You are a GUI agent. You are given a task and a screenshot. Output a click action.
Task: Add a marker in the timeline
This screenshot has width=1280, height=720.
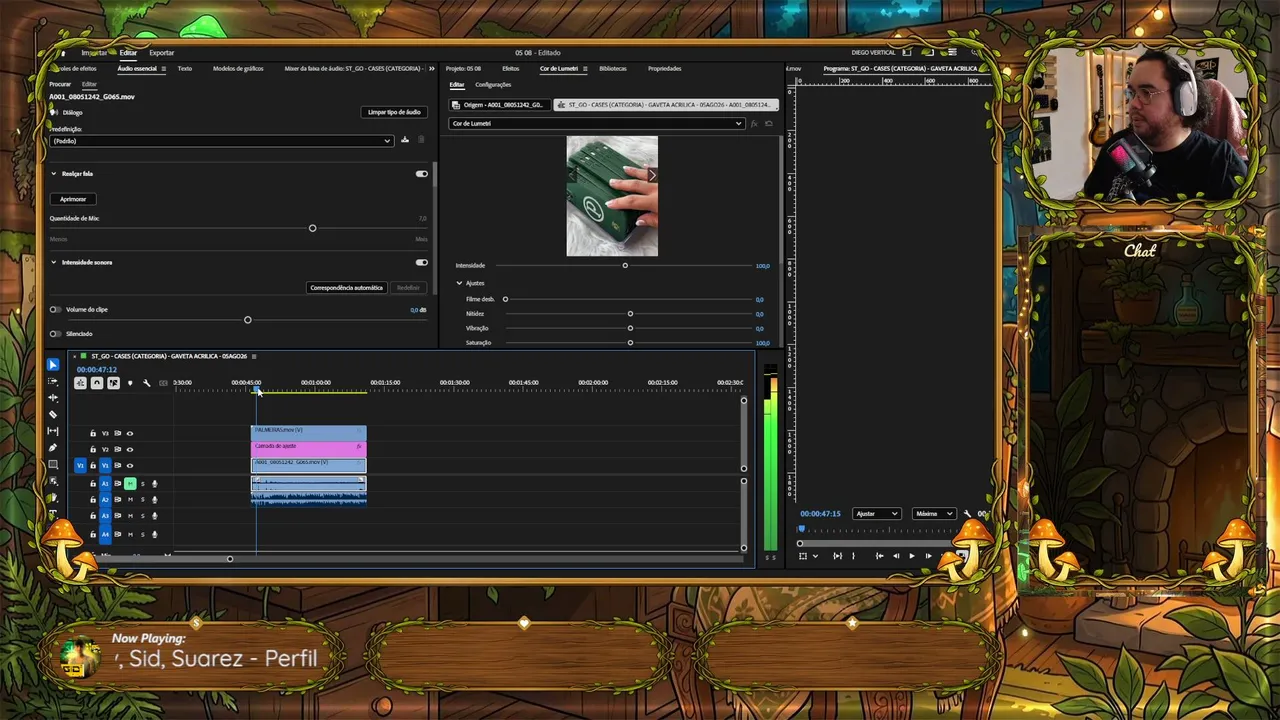tap(130, 383)
